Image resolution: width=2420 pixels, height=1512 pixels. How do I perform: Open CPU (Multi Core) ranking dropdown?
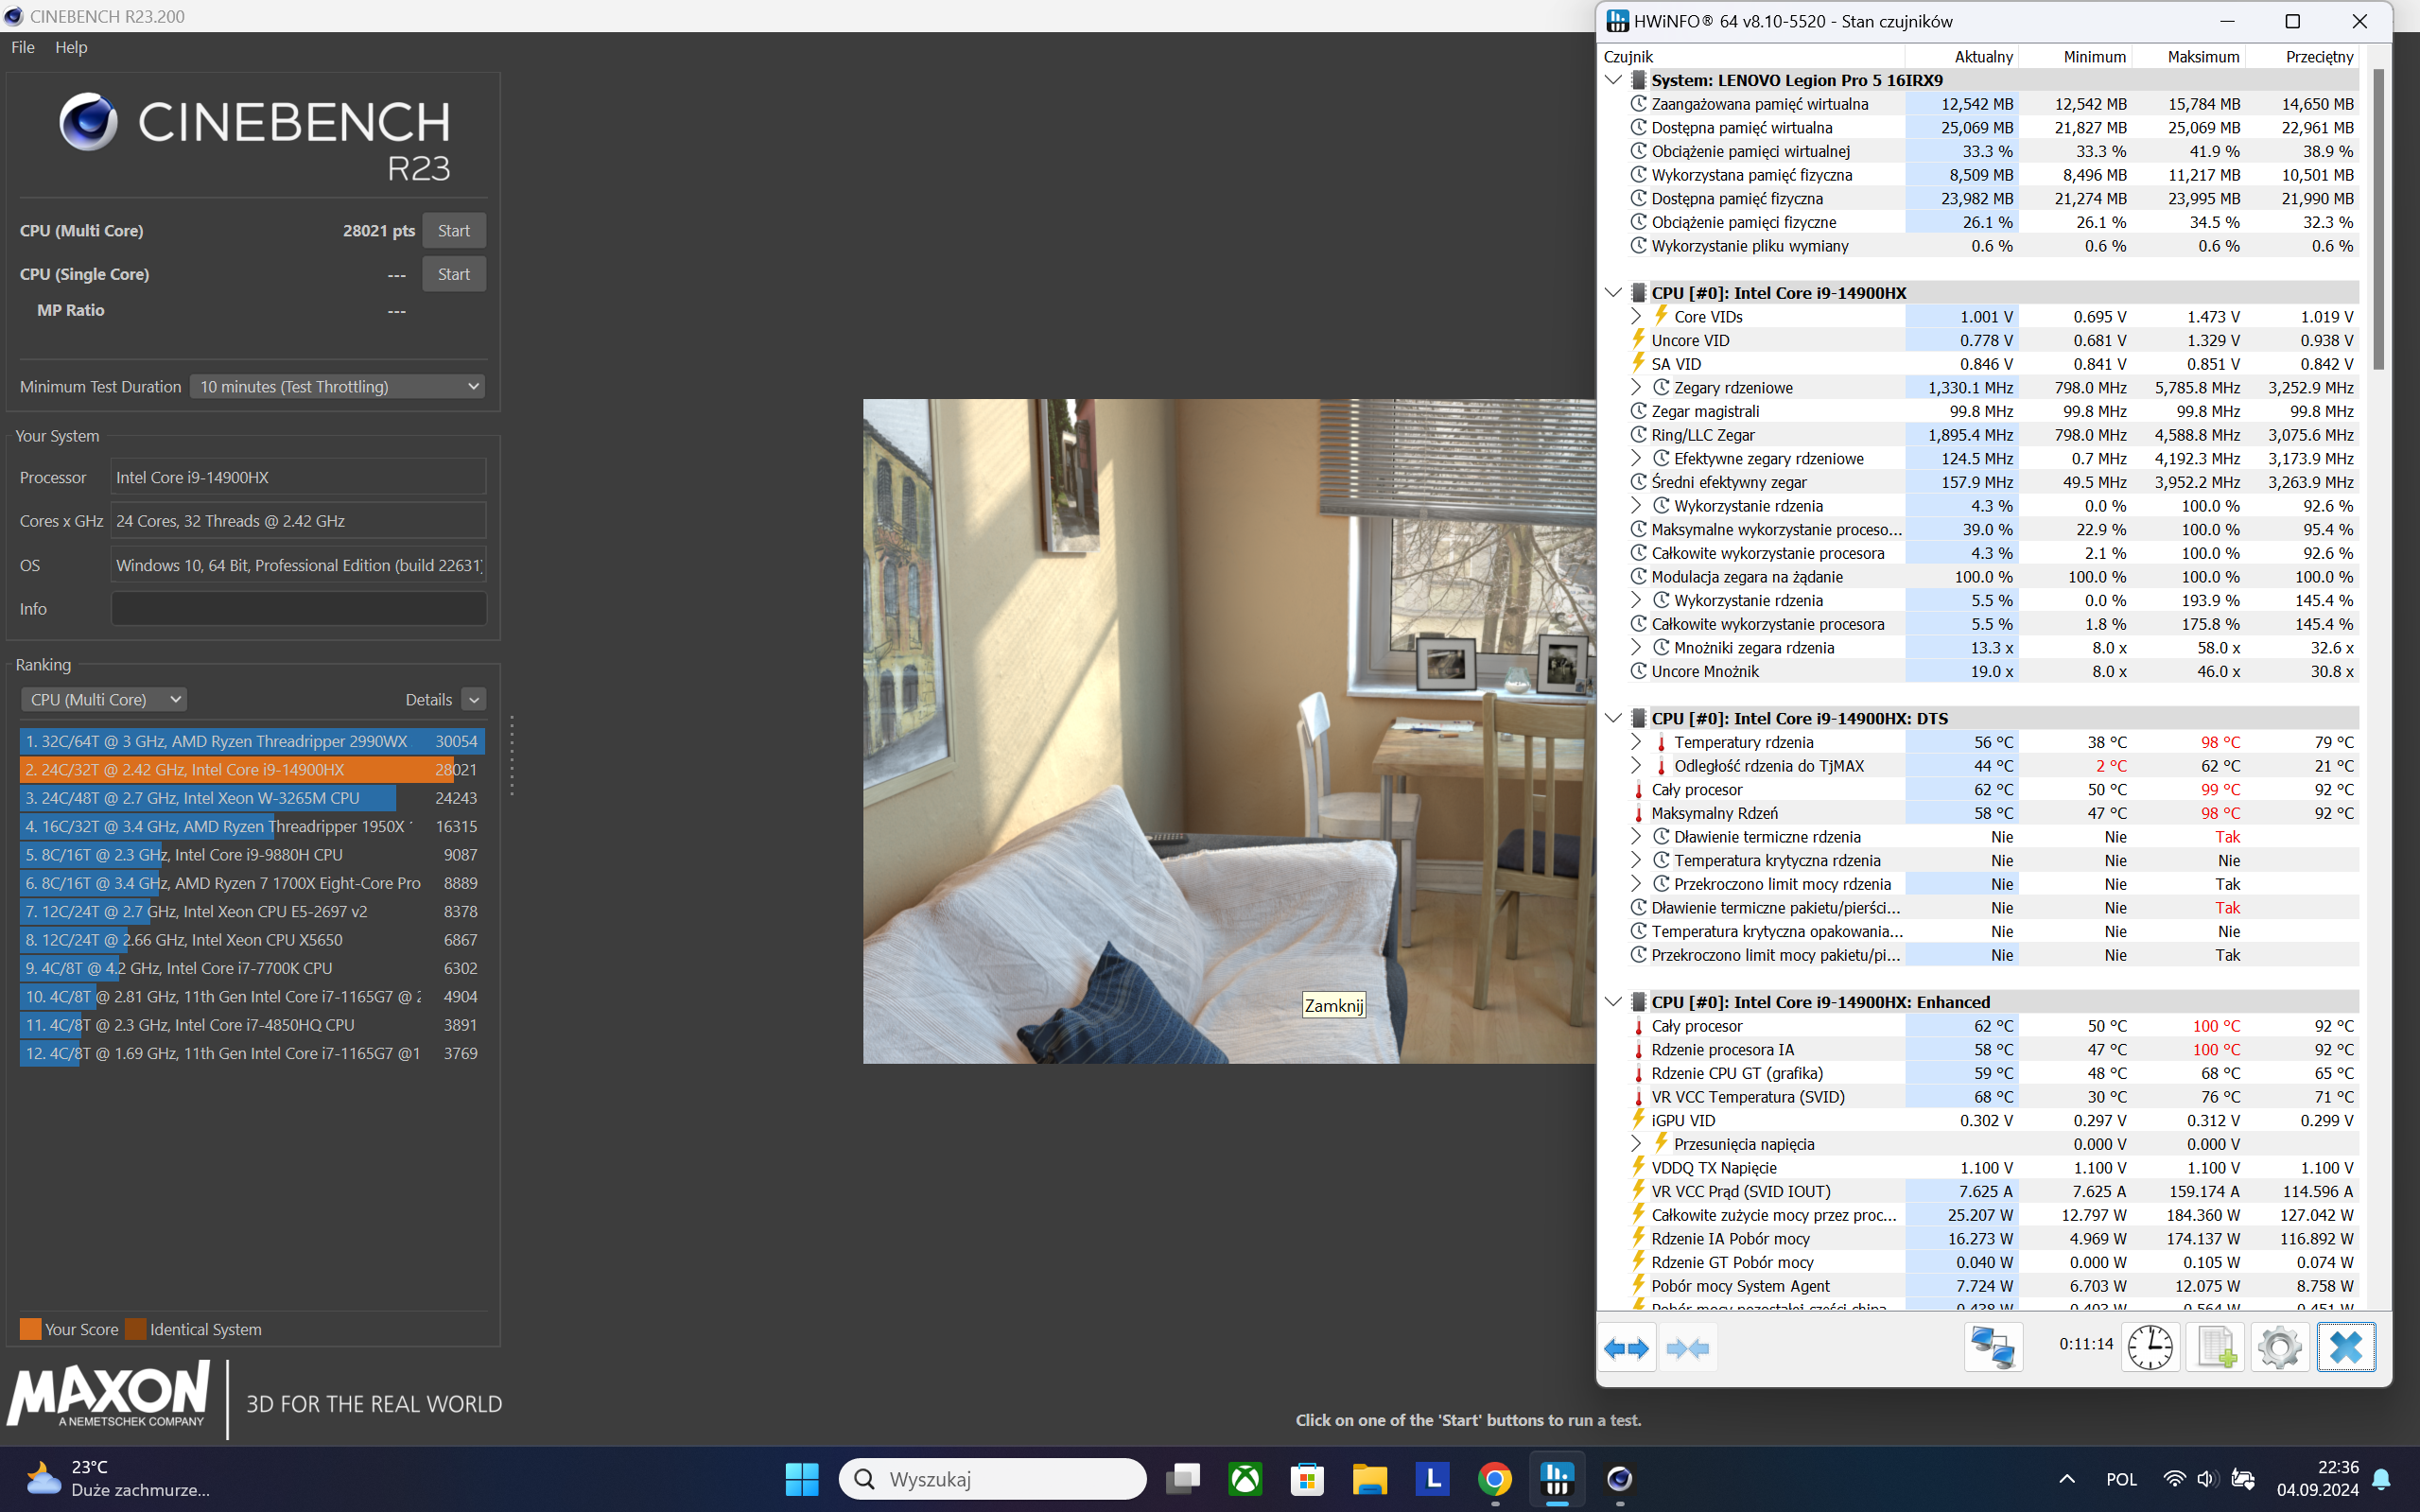(x=104, y=700)
